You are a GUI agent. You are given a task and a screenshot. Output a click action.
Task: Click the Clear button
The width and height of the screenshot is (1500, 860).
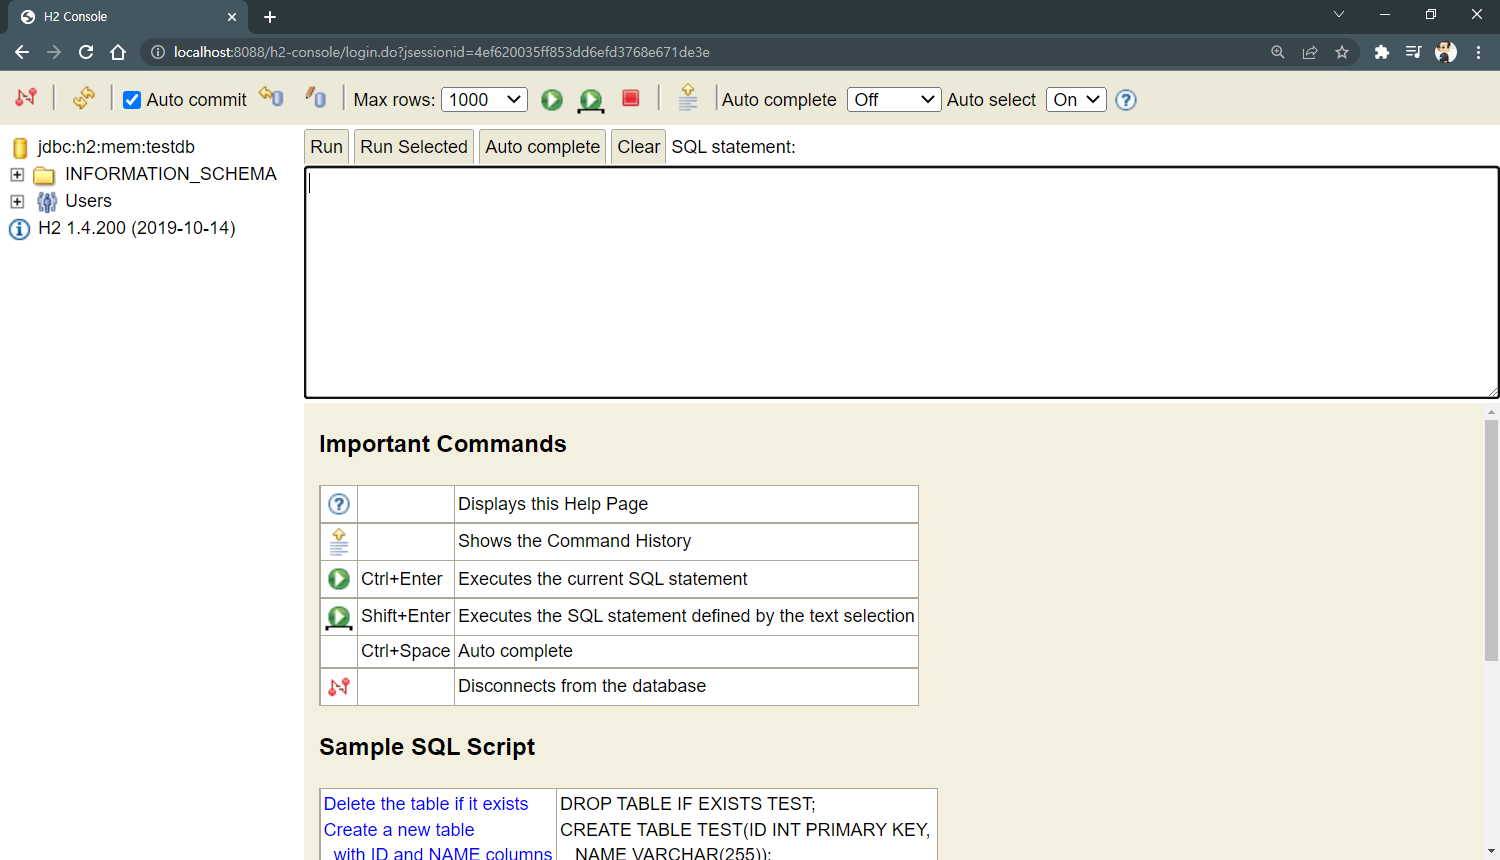(x=638, y=147)
